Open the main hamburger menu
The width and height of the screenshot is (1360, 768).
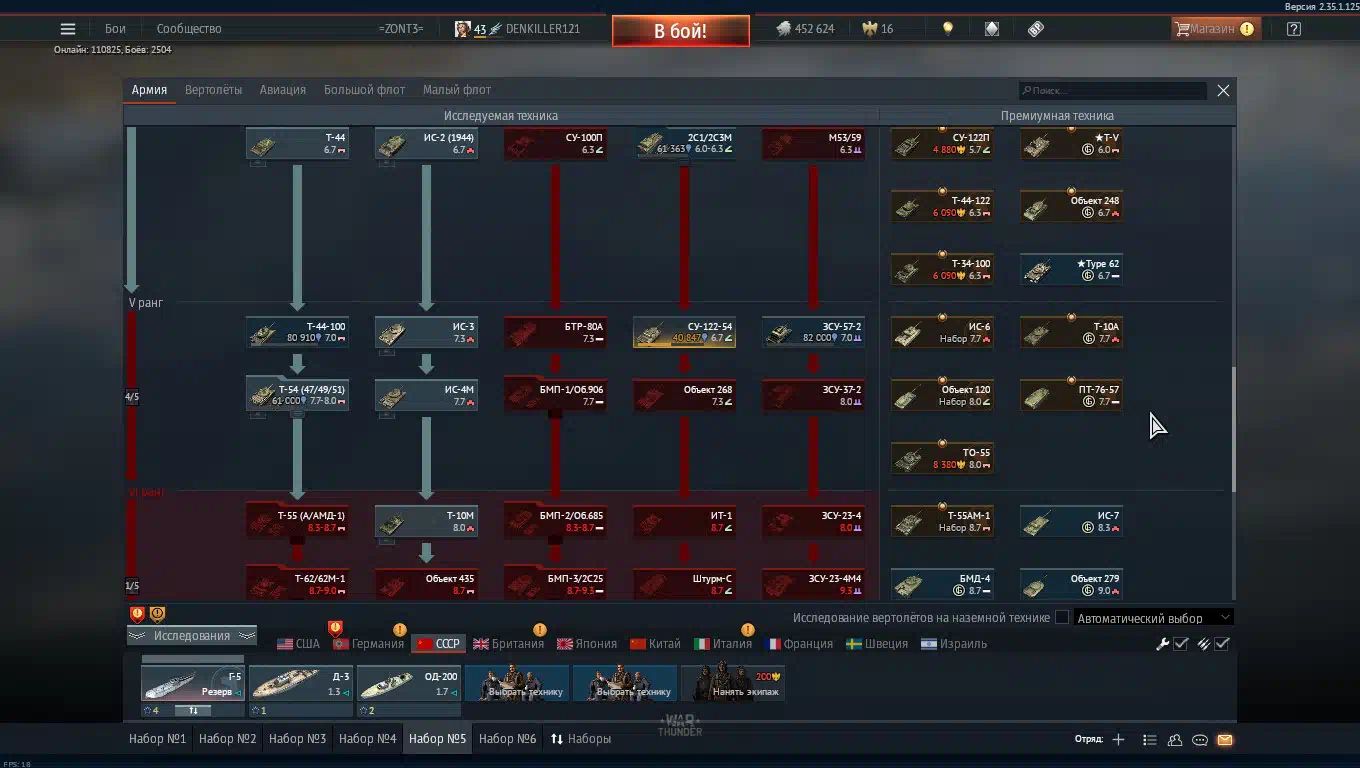coord(68,29)
